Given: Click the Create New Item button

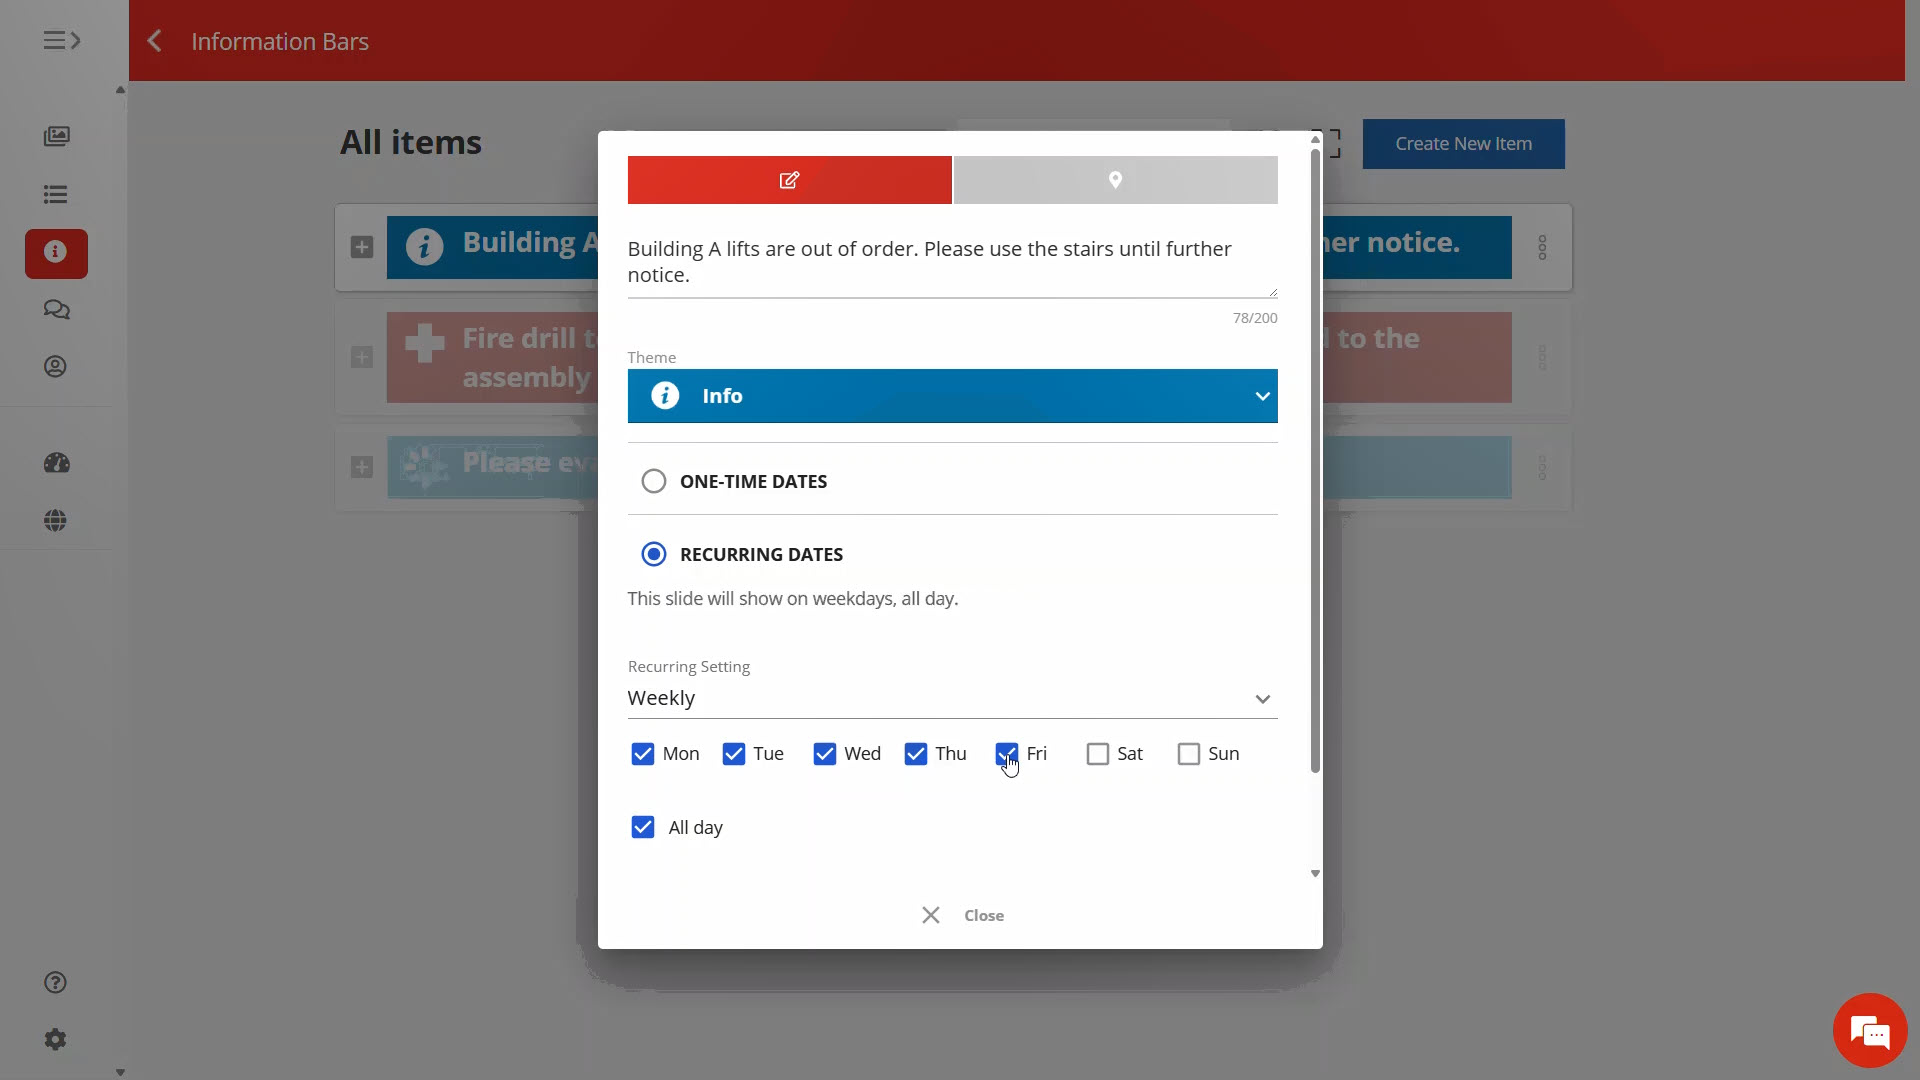Looking at the screenshot, I should click(x=1463, y=144).
